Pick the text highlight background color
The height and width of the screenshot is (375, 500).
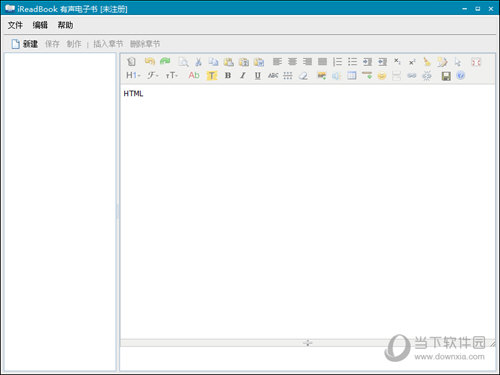click(x=212, y=76)
